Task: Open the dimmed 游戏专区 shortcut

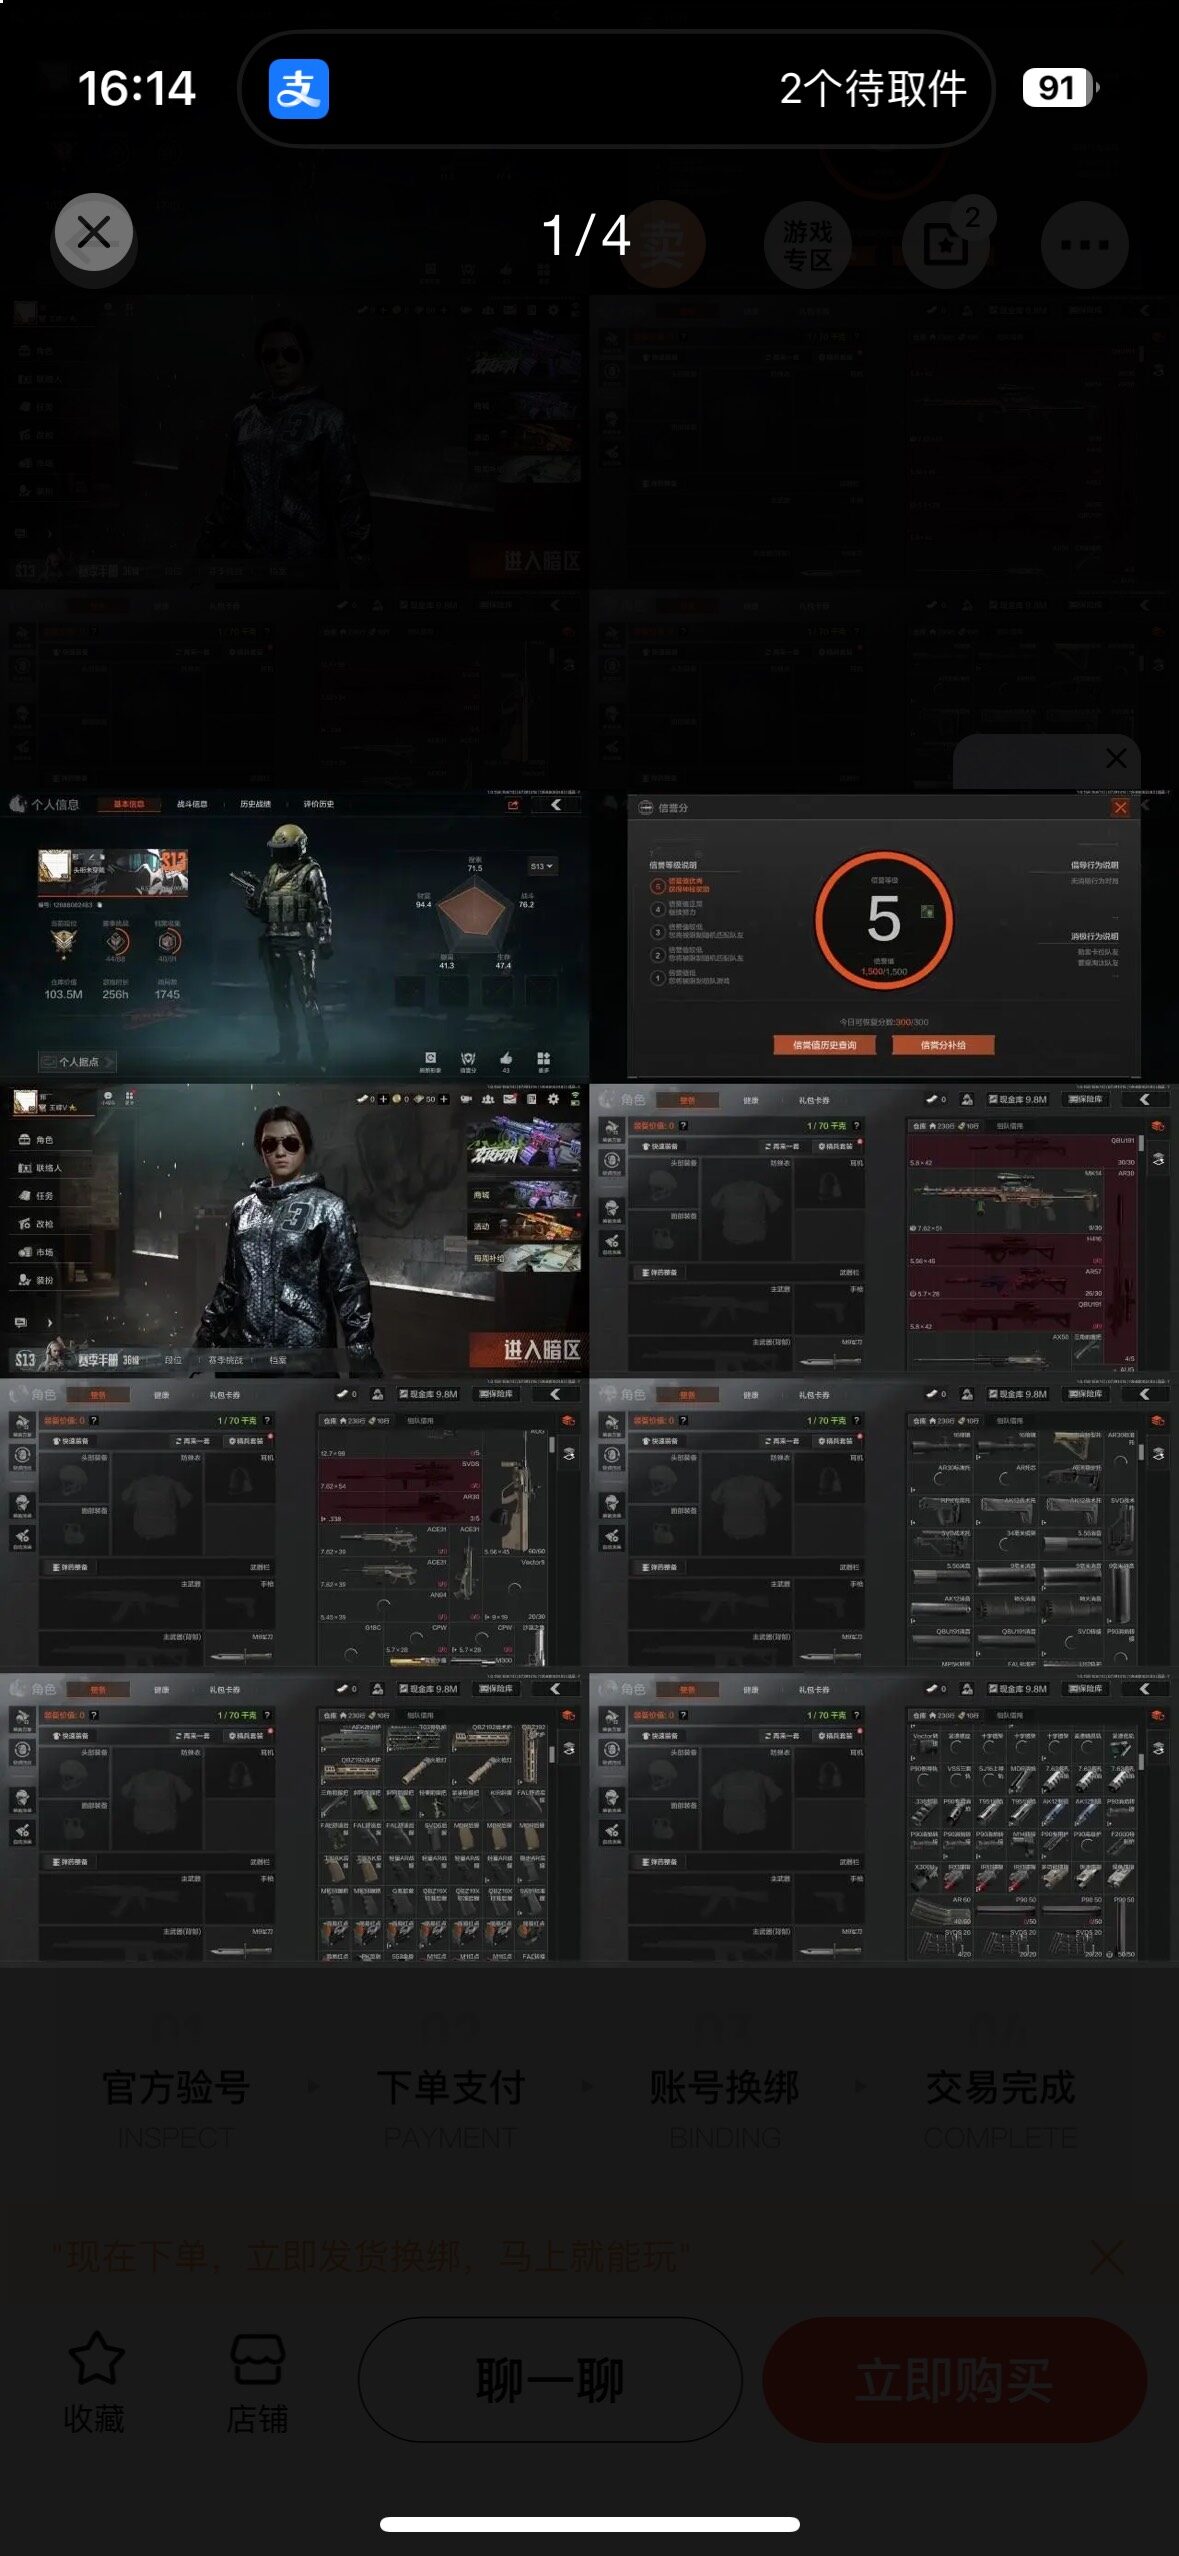Action: click(x=807, y=245)
